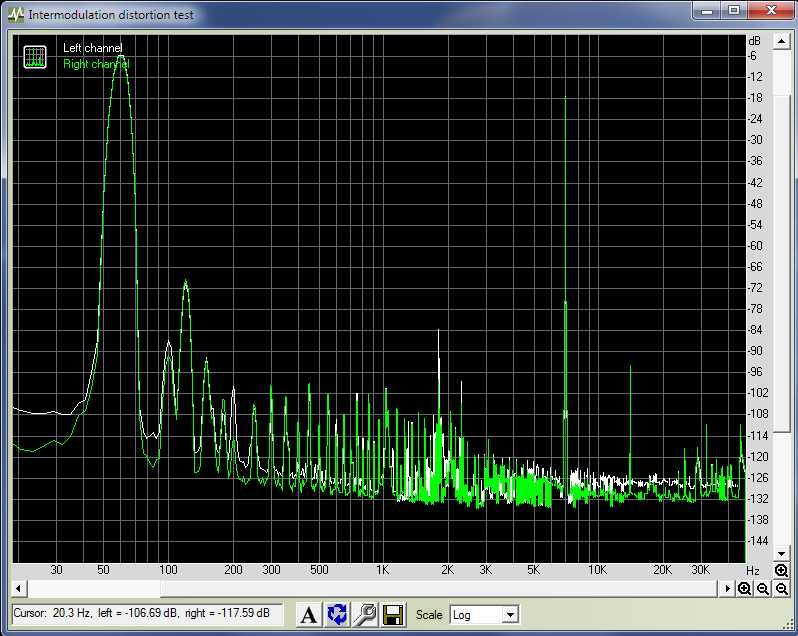Screen dimensions: 798x636
Task: Click the '1K' frequency axis label
Action: (x=382, y=570)
